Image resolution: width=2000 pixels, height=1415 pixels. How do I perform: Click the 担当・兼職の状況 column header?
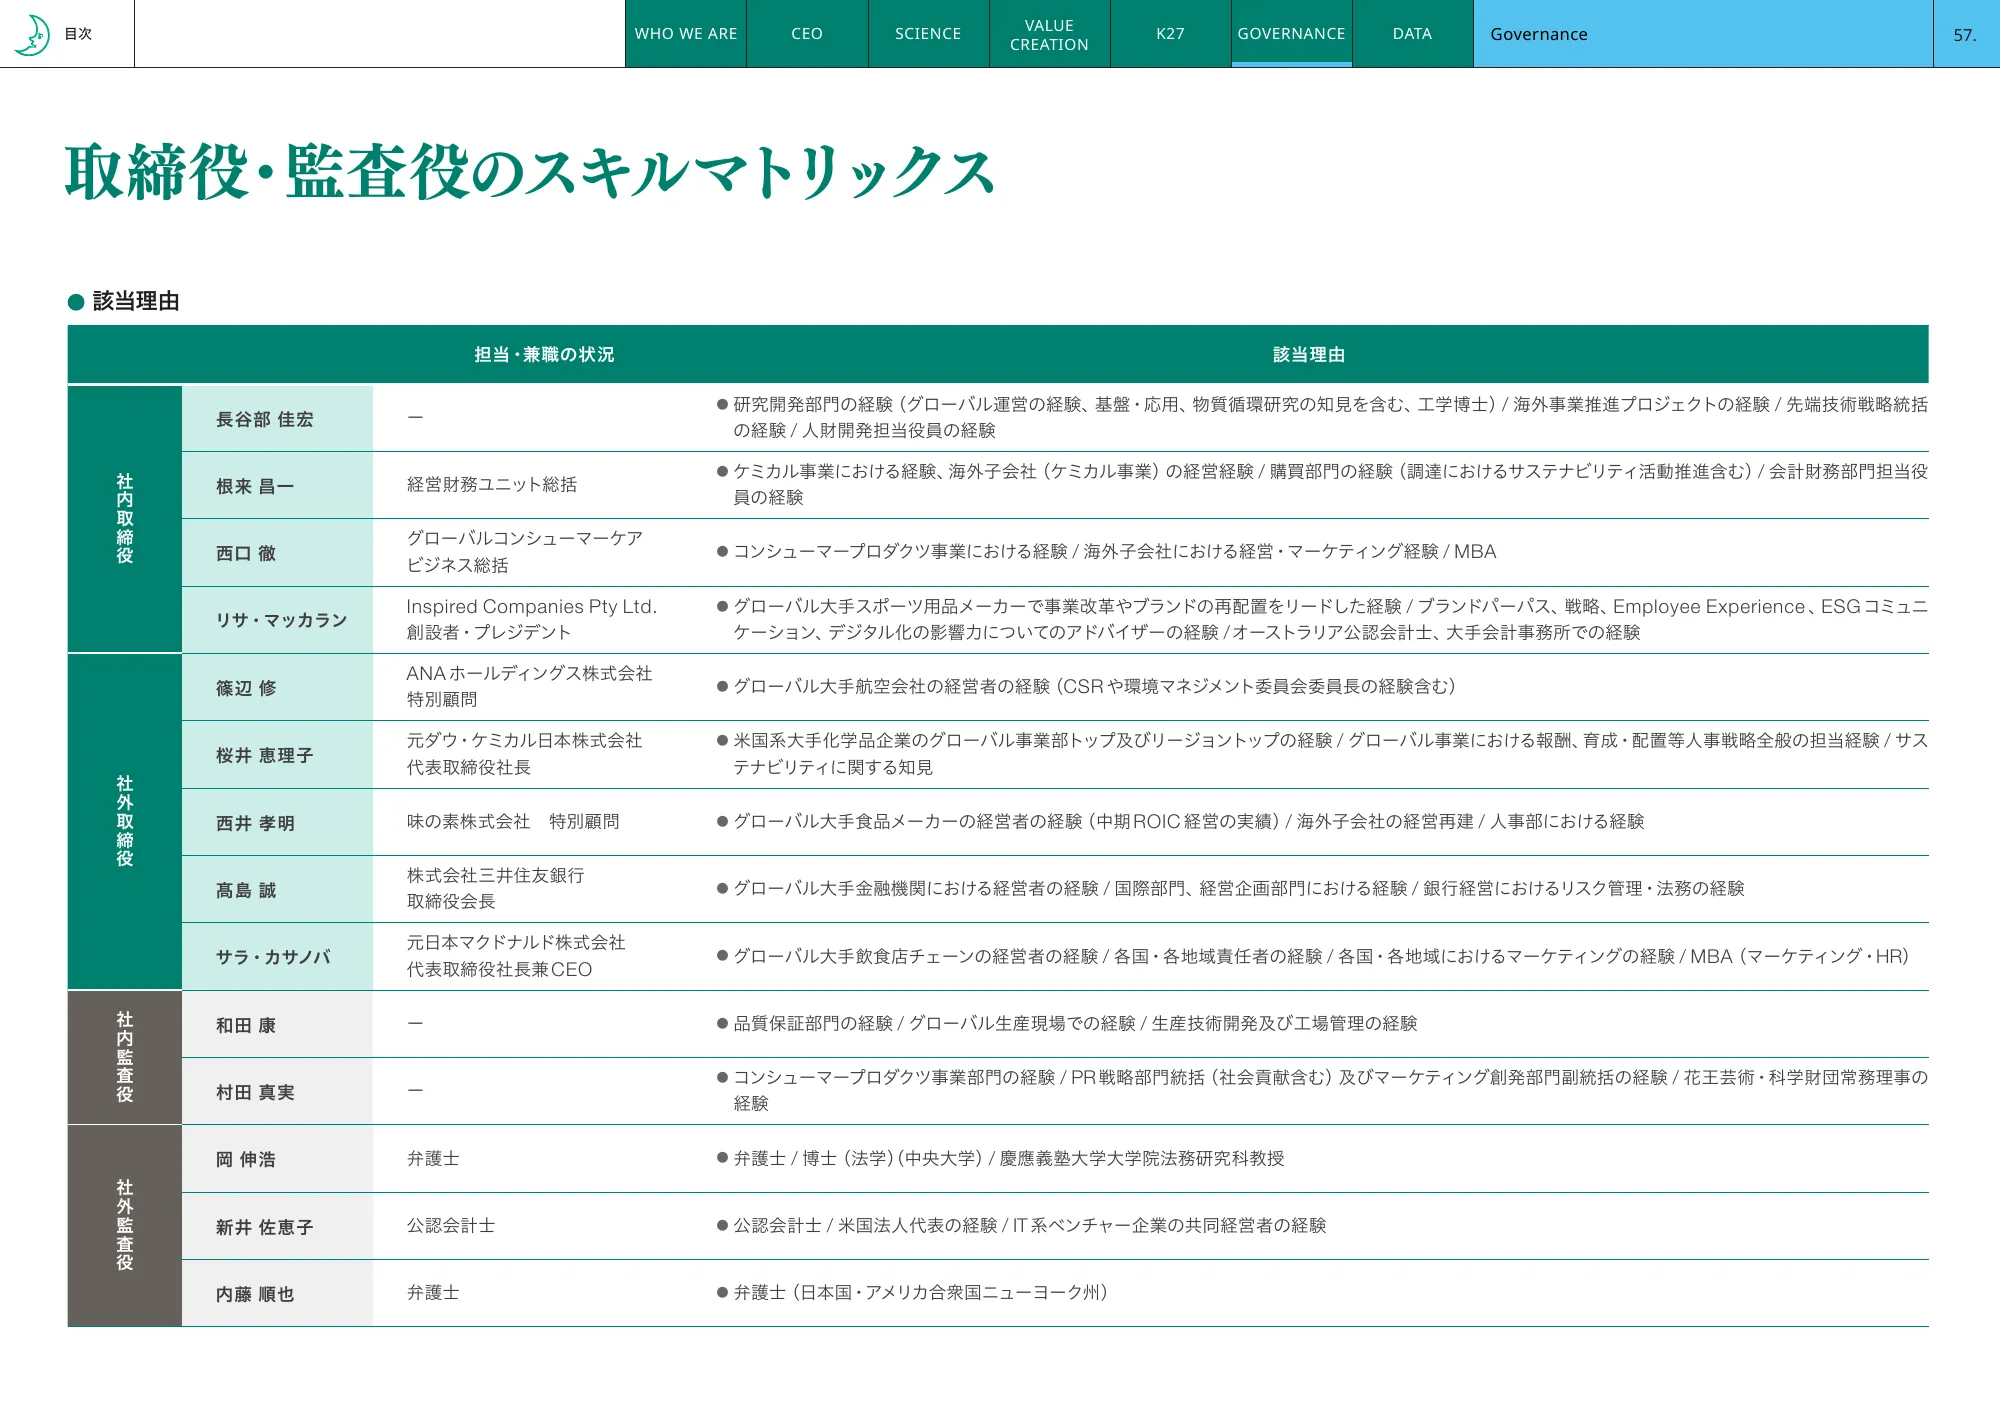[544, 354]
